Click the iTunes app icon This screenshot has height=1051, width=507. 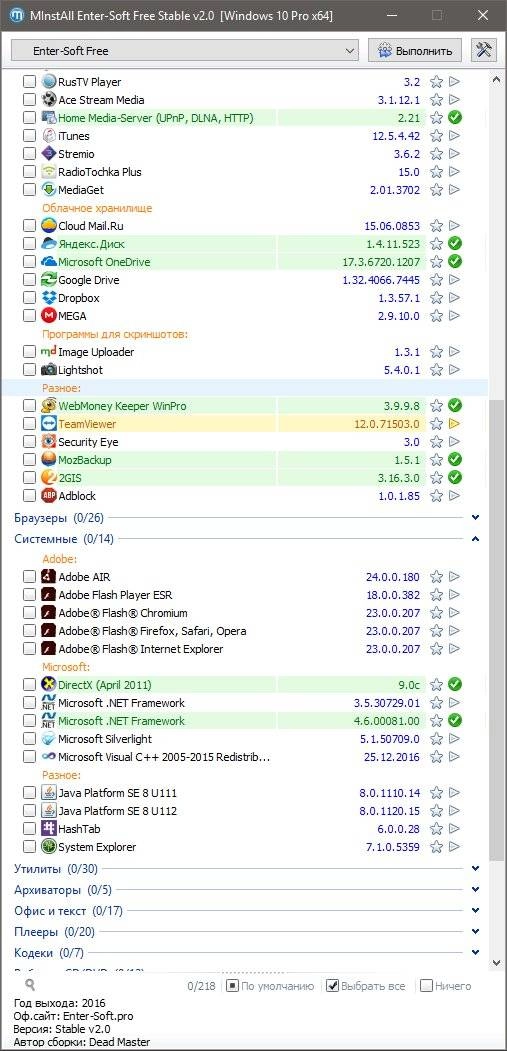tap(49, 136)
